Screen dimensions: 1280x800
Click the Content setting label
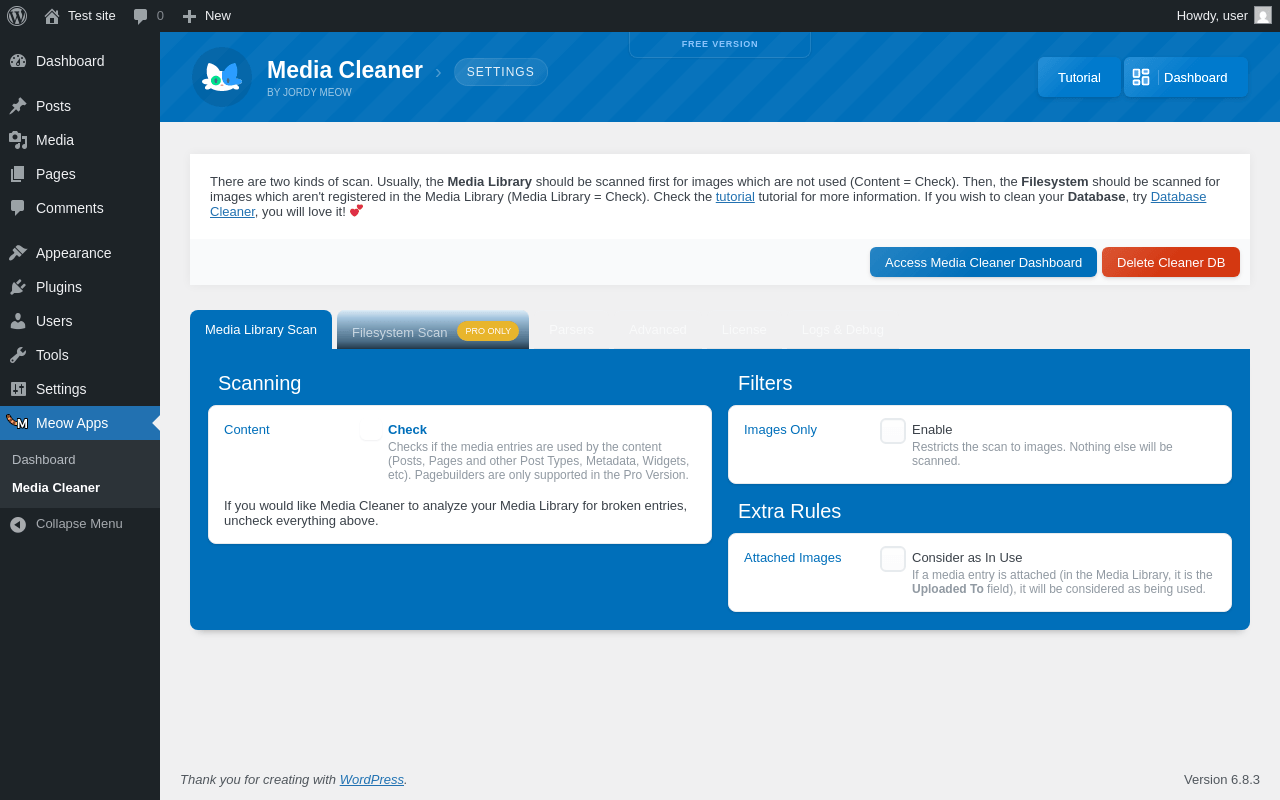247,430
